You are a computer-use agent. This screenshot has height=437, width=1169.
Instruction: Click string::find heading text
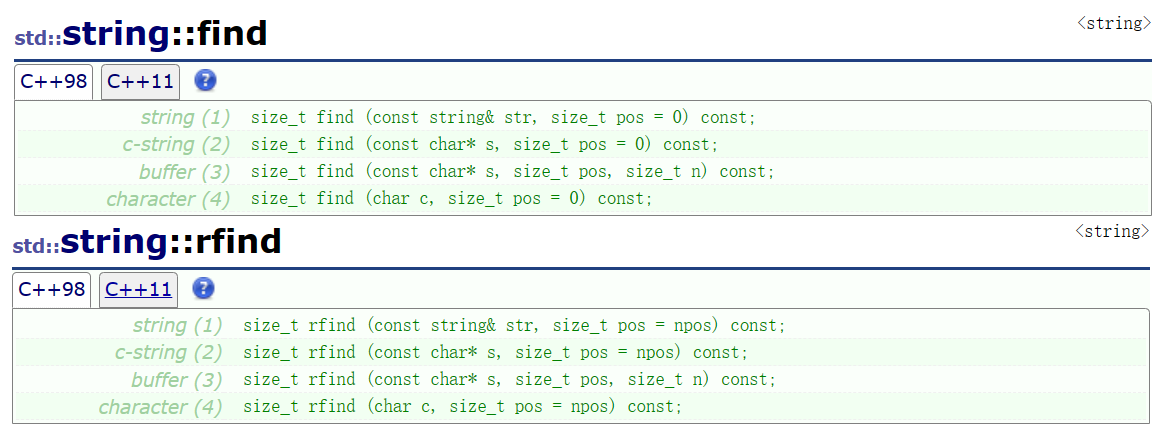pos(165,34)
